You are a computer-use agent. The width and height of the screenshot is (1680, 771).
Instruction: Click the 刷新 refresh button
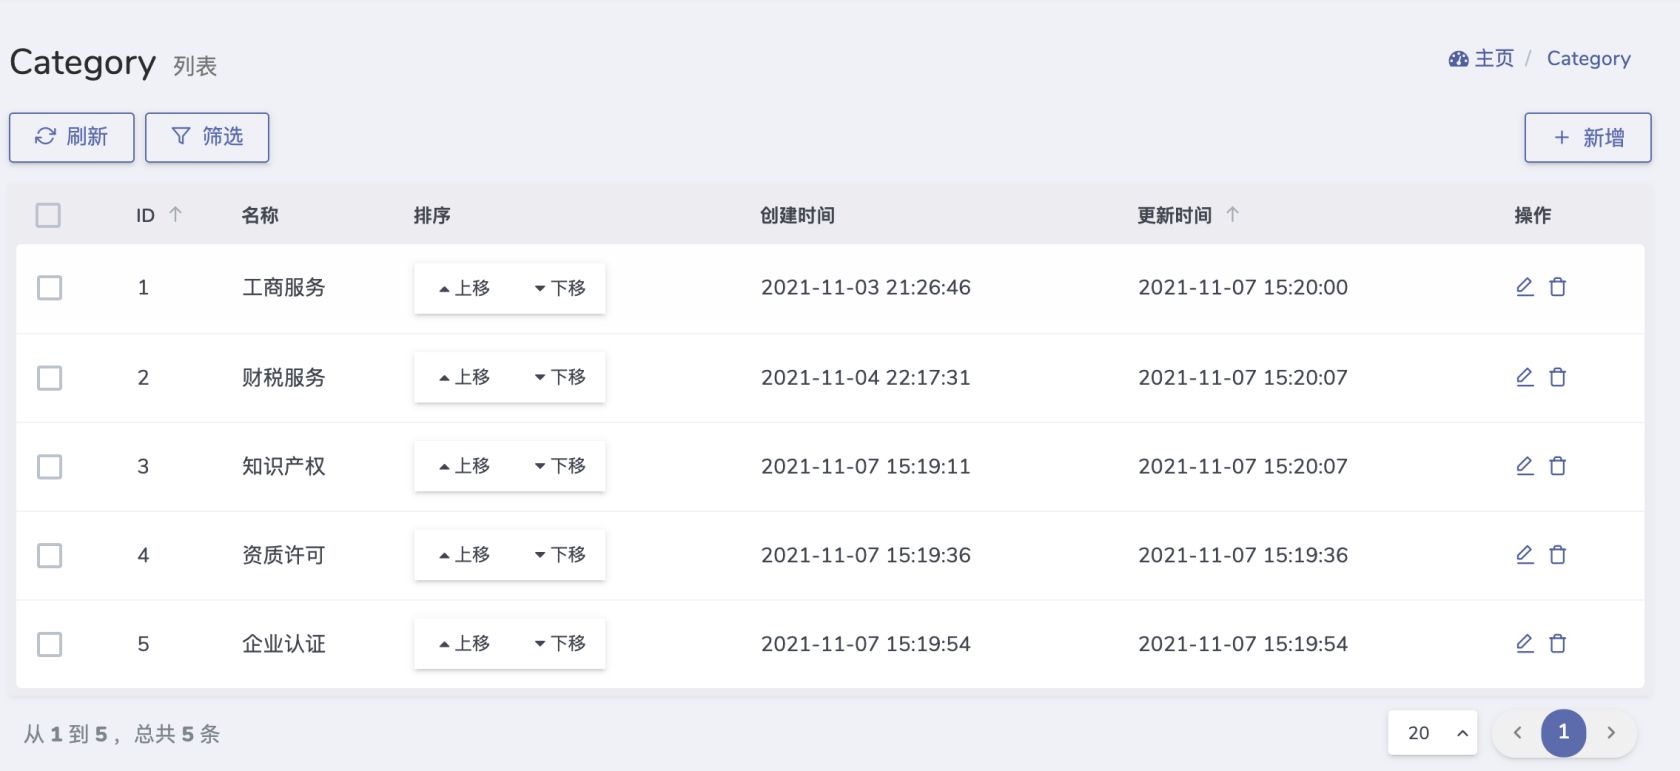coord(72,137)
